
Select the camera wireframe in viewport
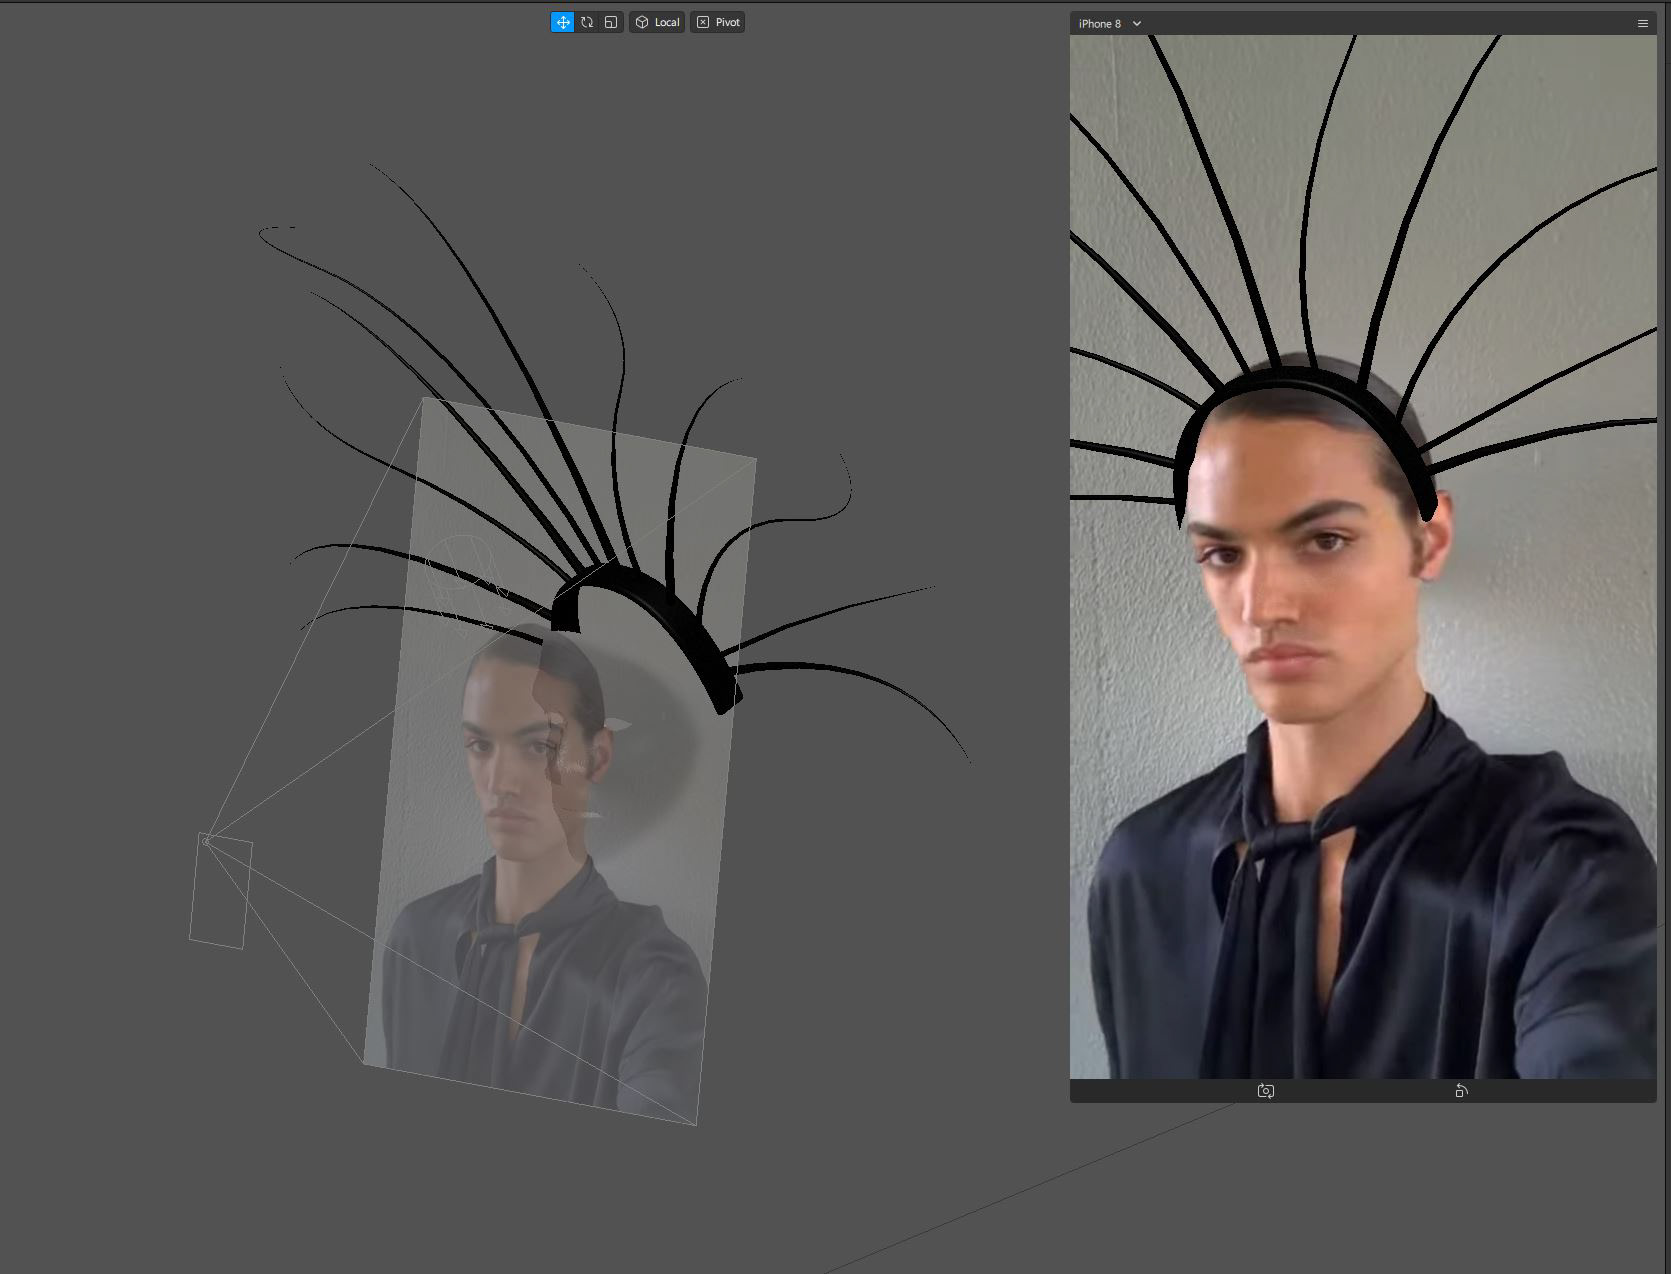point(221,890)
